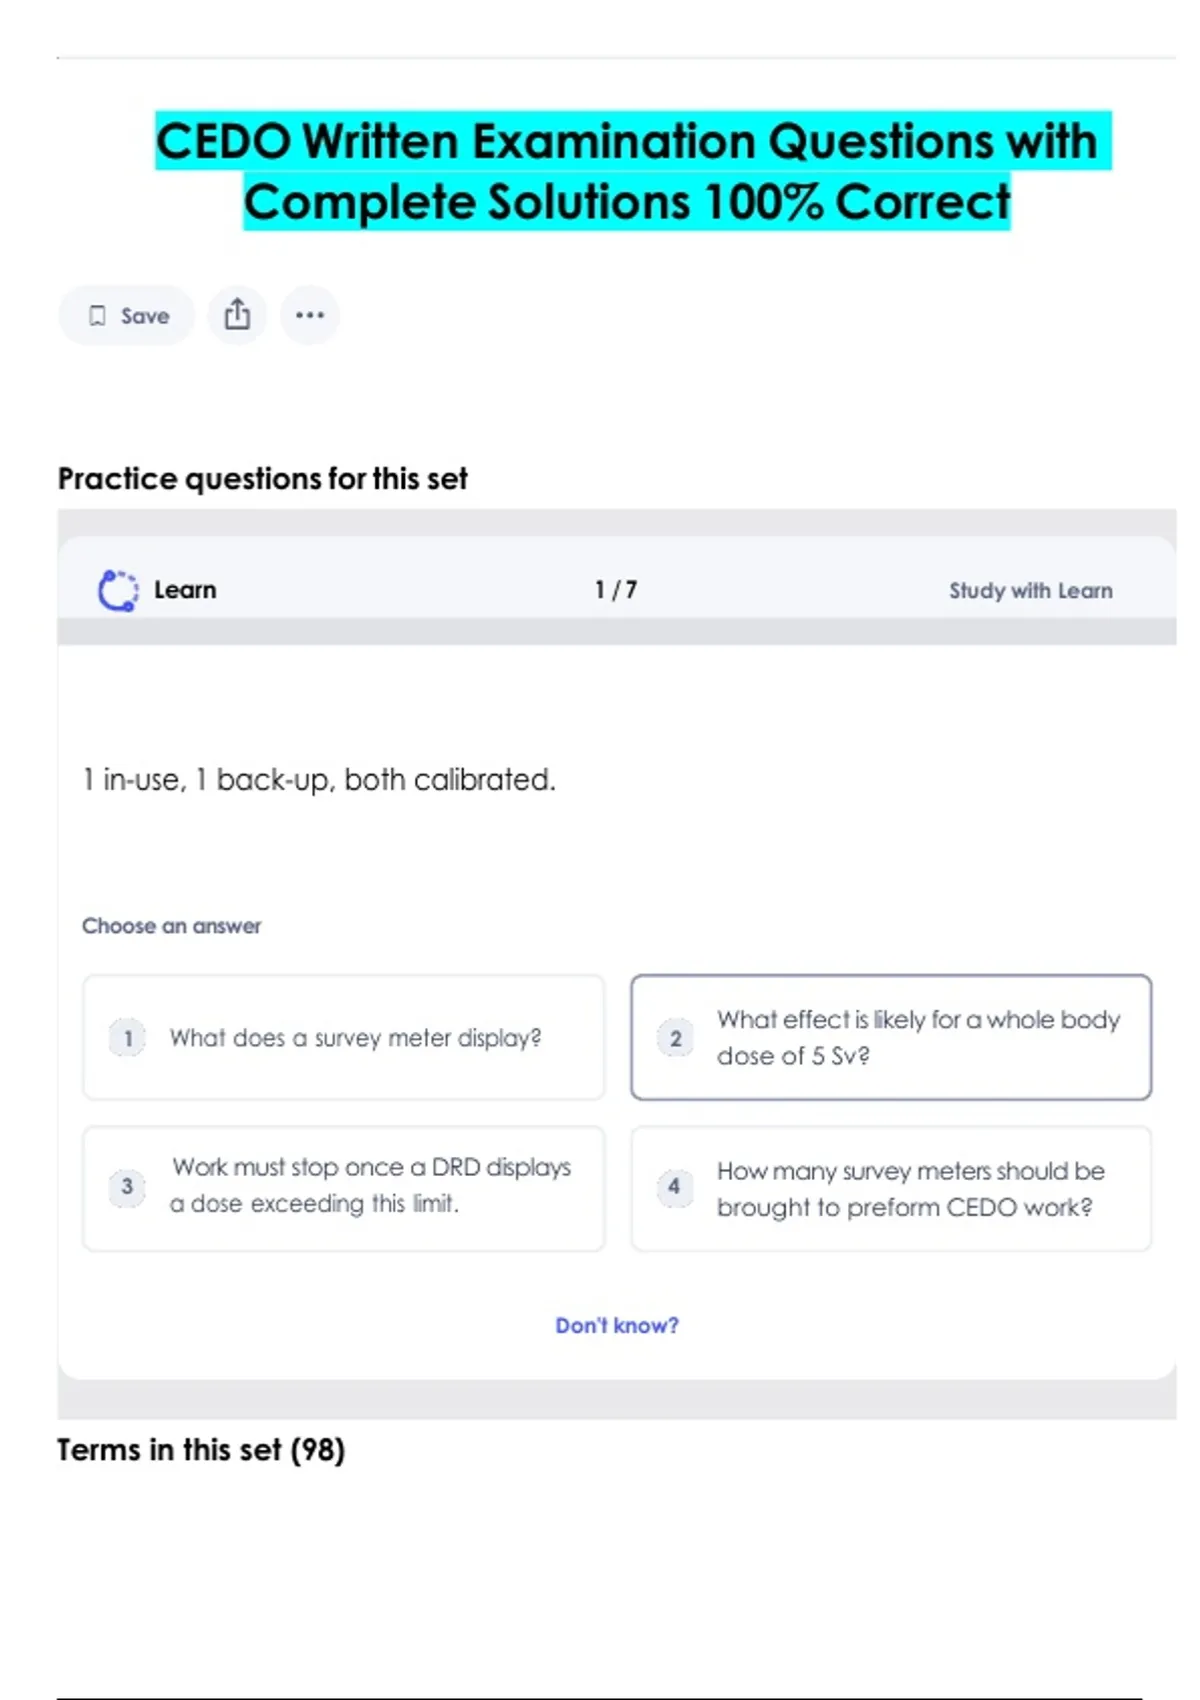Open the three-dot more options menu
Image resolution: width=1200 pixels, height=1700 pixels.
click(310, 315)
